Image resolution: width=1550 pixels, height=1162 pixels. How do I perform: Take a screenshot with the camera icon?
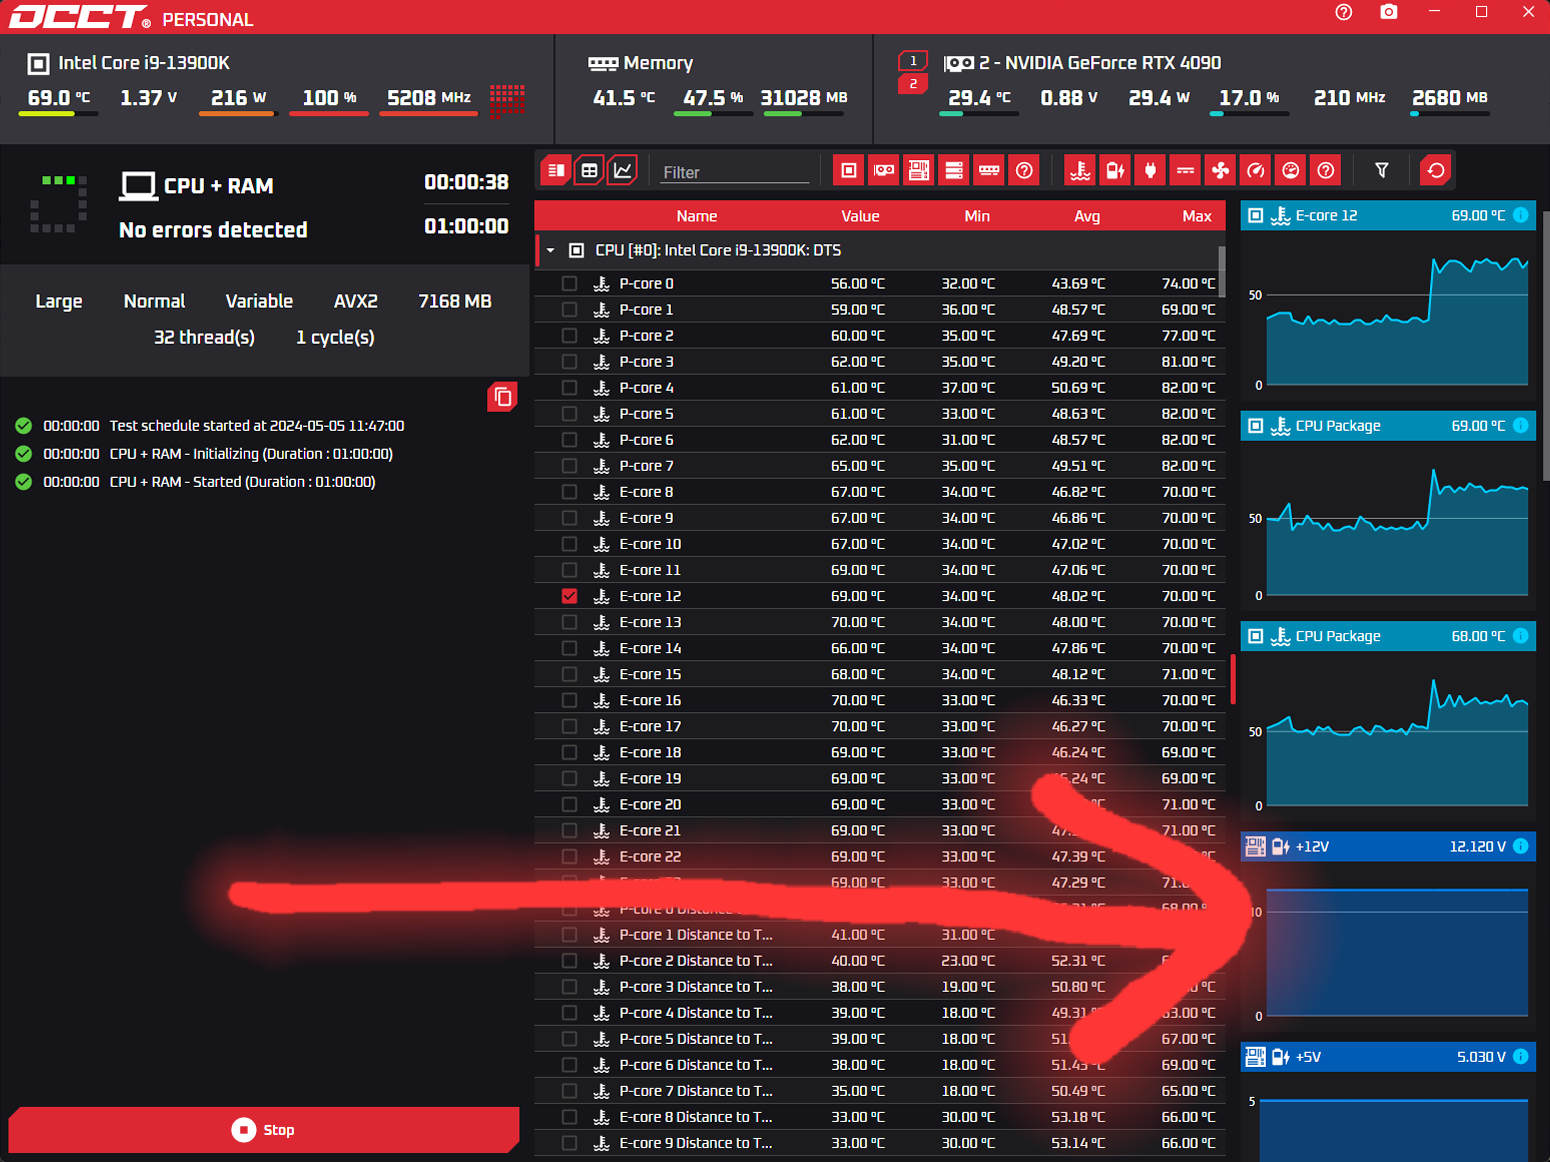pos(1388,12)
